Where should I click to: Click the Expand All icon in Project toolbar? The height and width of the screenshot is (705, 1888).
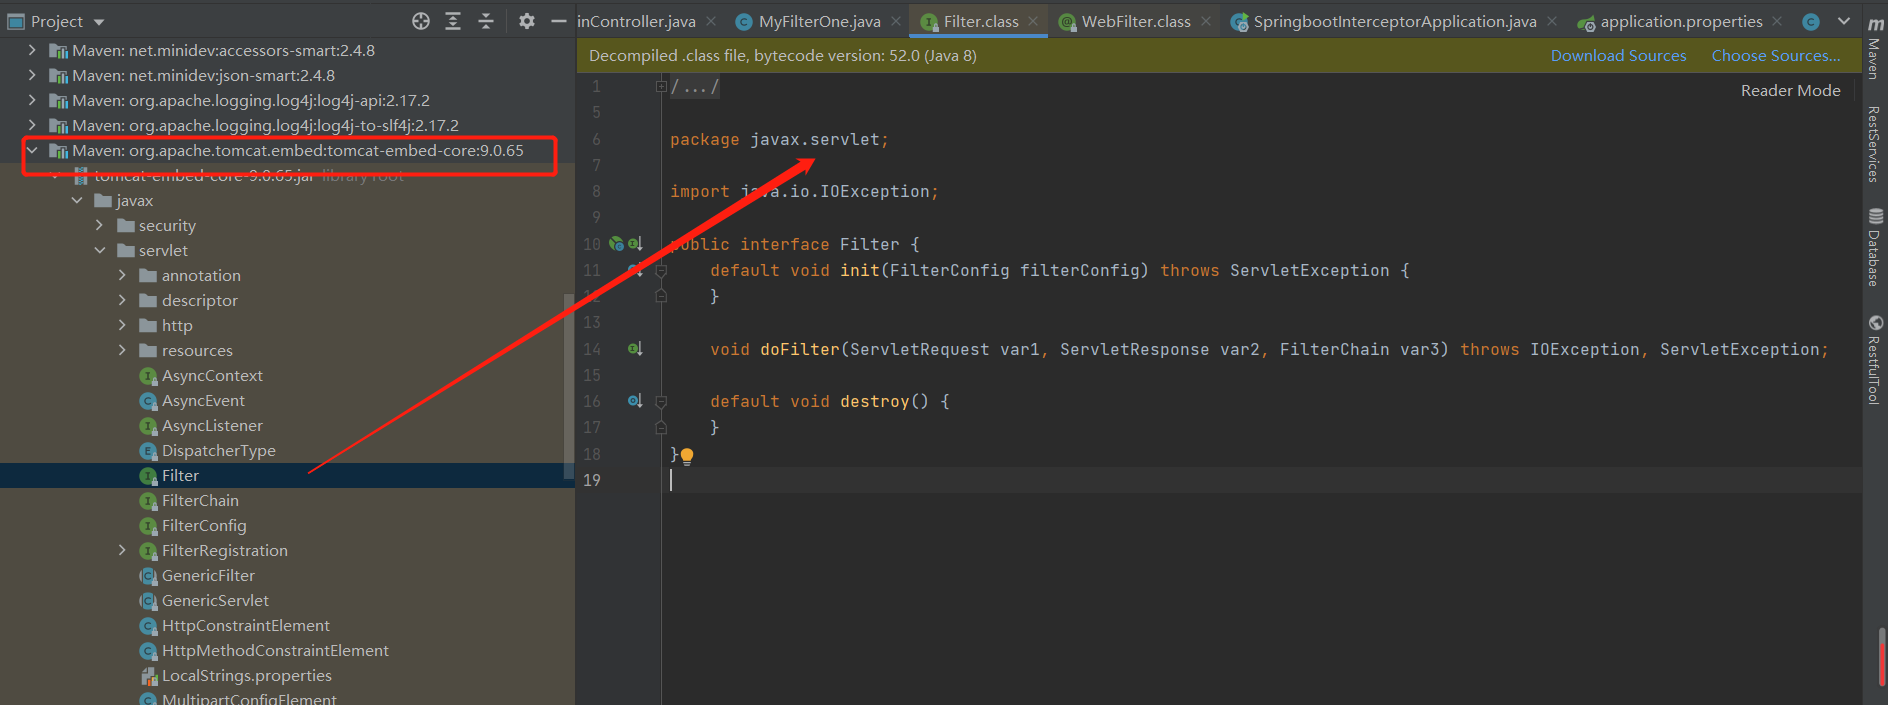click(x=453, y=21)
